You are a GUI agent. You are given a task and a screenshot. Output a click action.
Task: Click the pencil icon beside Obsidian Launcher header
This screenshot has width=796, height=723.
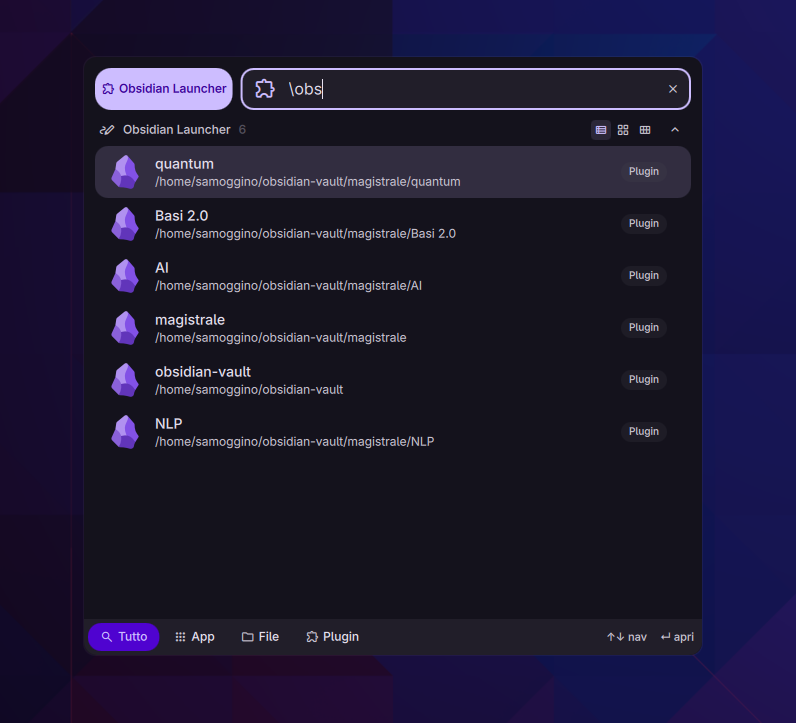[x=107, y=130]
